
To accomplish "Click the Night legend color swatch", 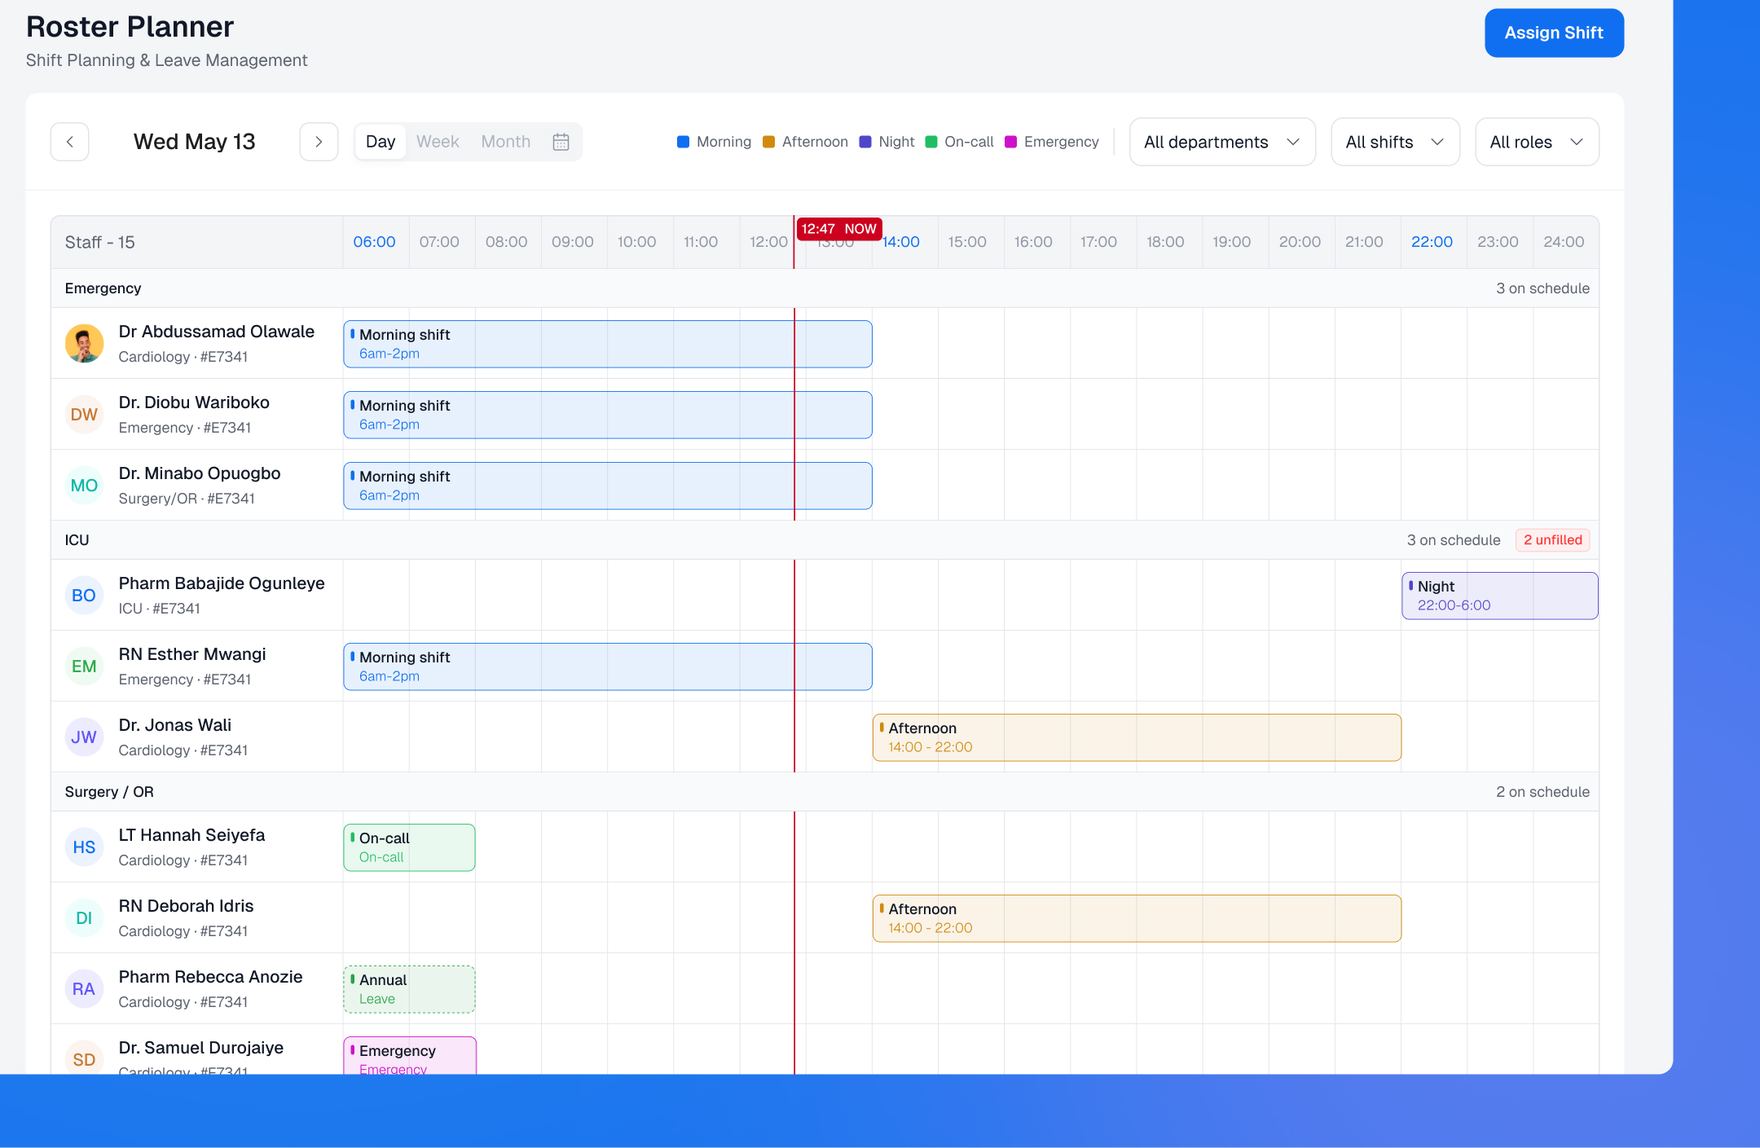I will coord(865,142).
